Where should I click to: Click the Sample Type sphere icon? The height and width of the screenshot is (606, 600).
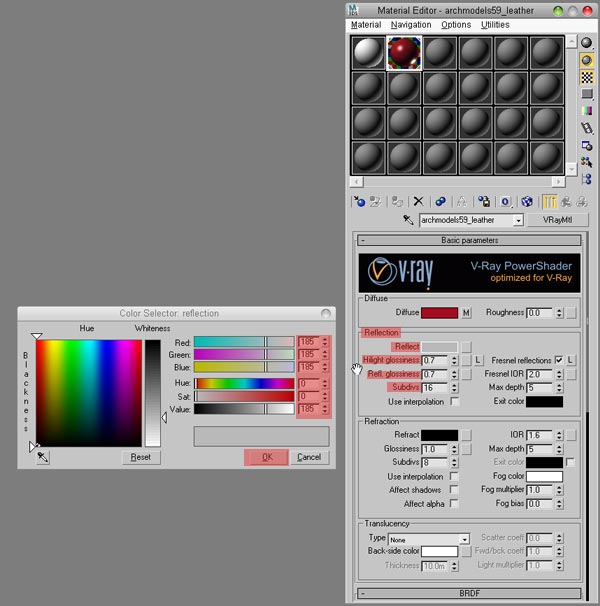[x=586, y=43]
